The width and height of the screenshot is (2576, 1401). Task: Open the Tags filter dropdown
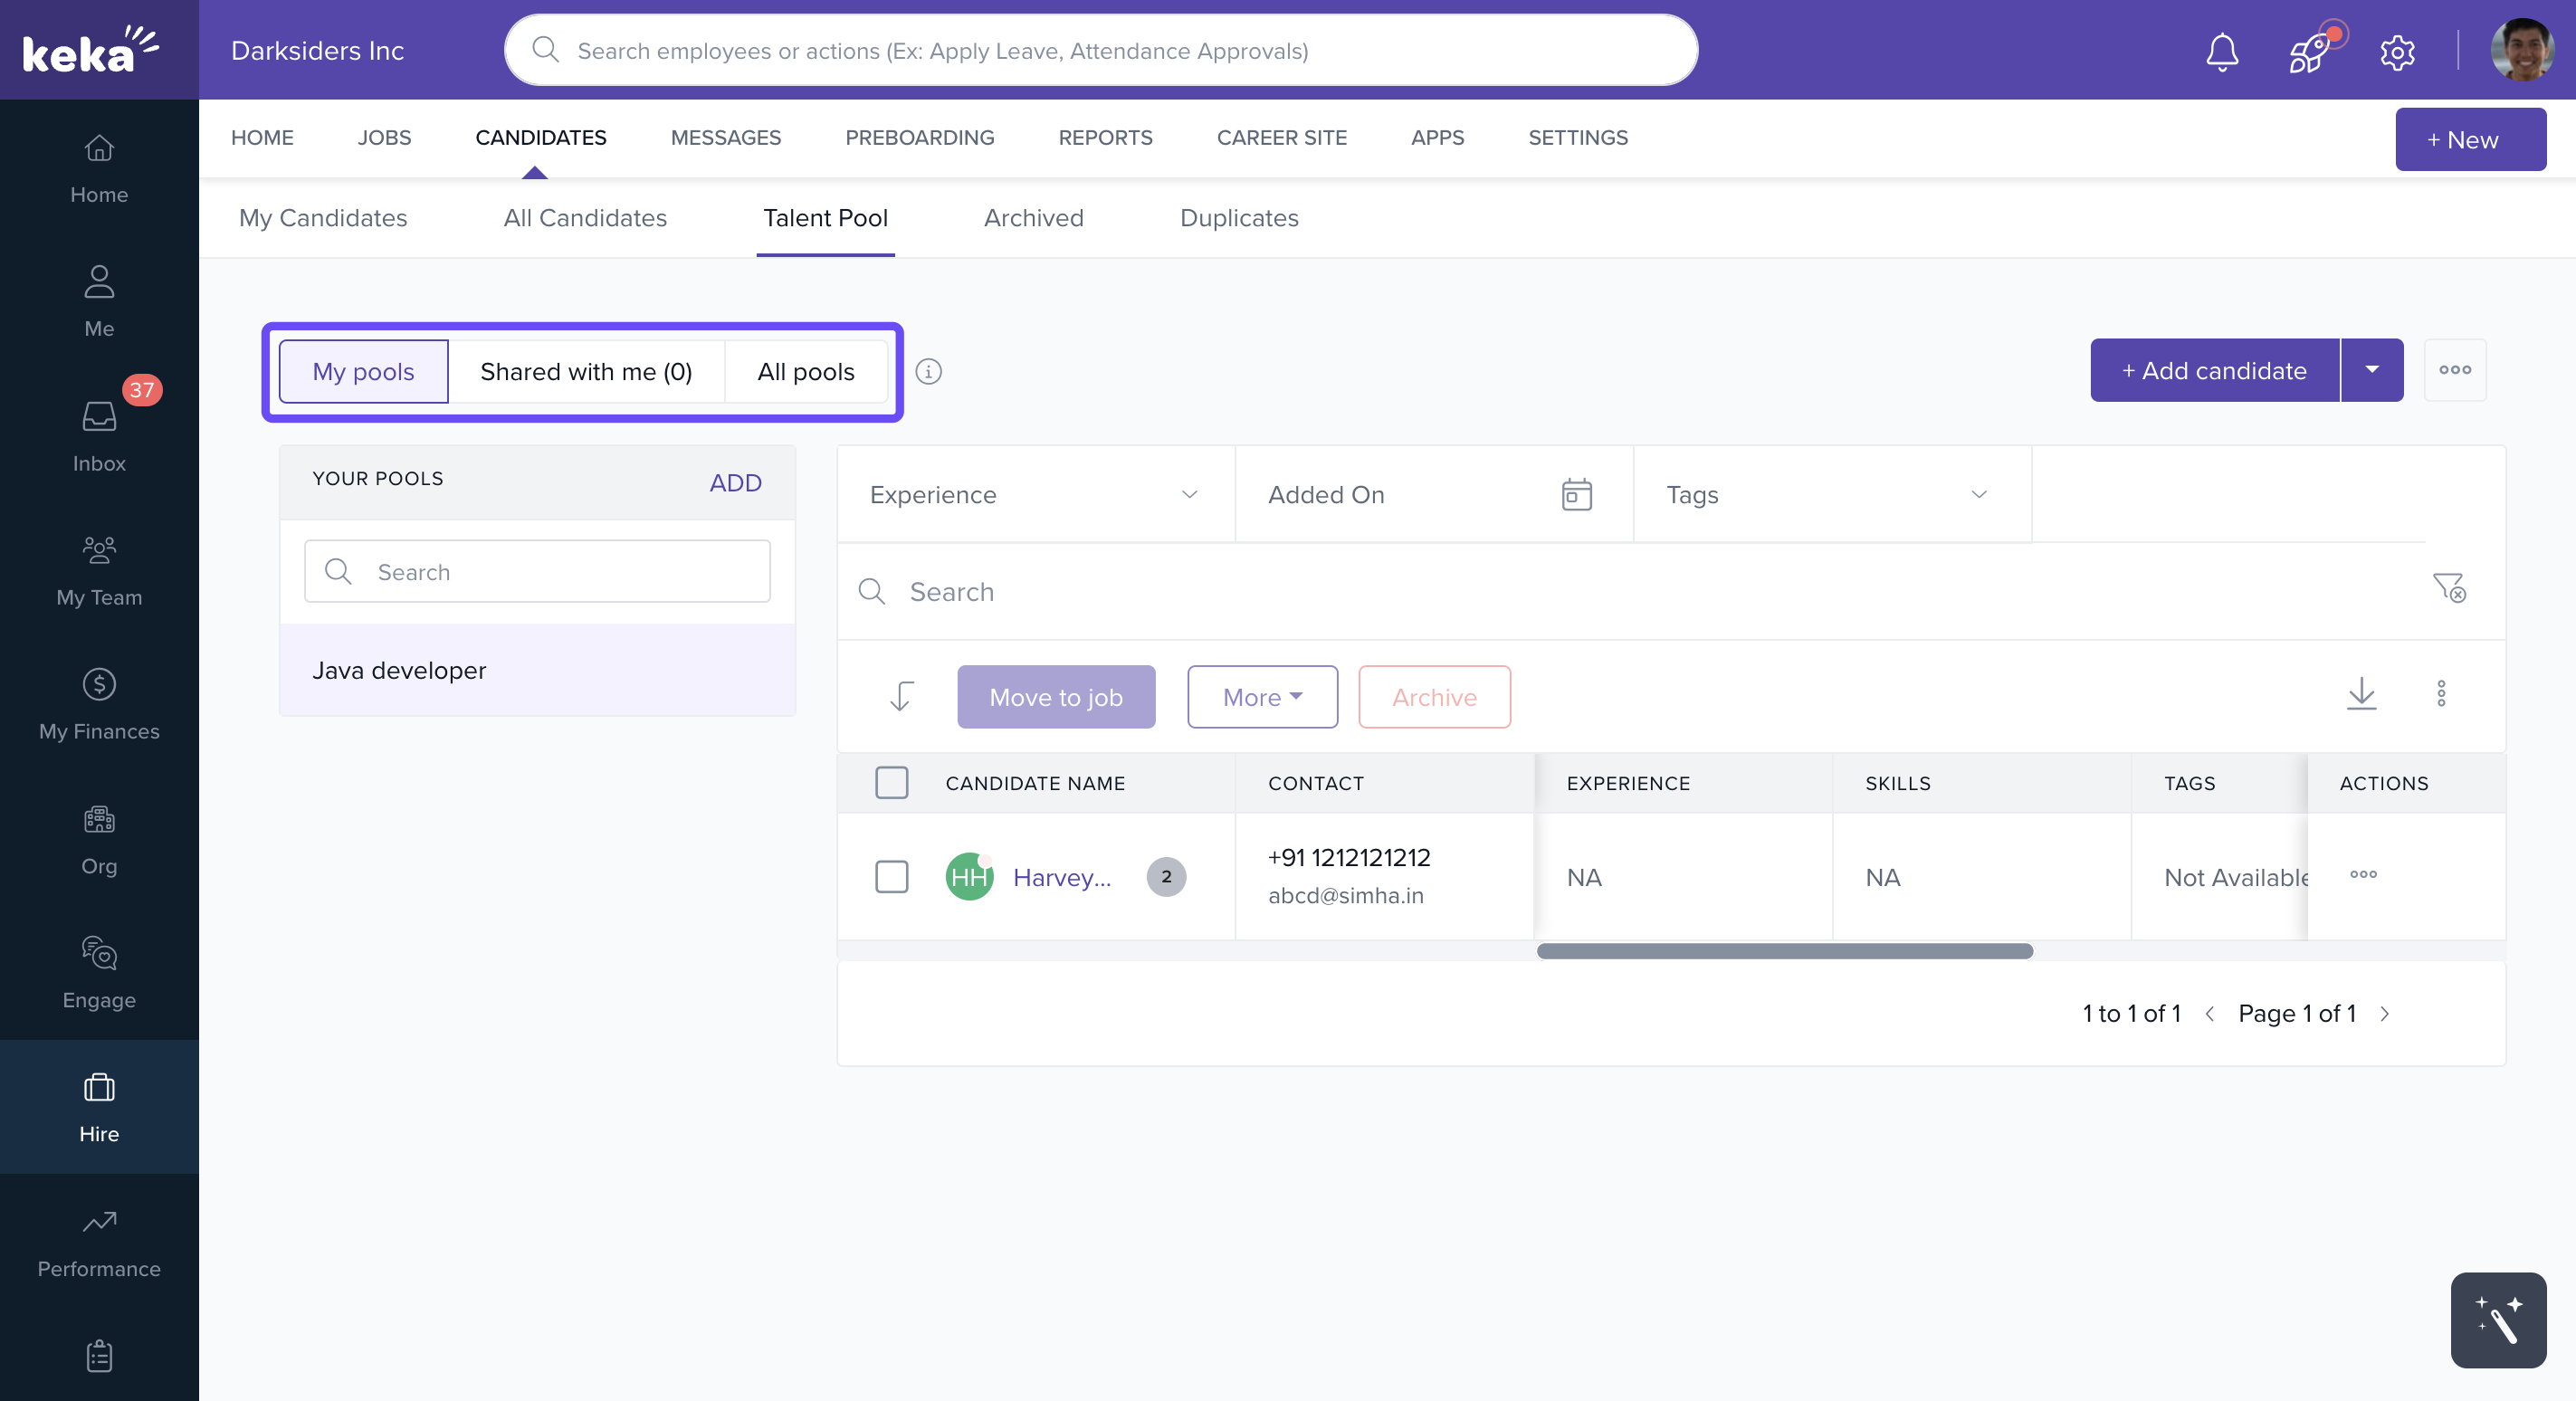[1978, 495]
